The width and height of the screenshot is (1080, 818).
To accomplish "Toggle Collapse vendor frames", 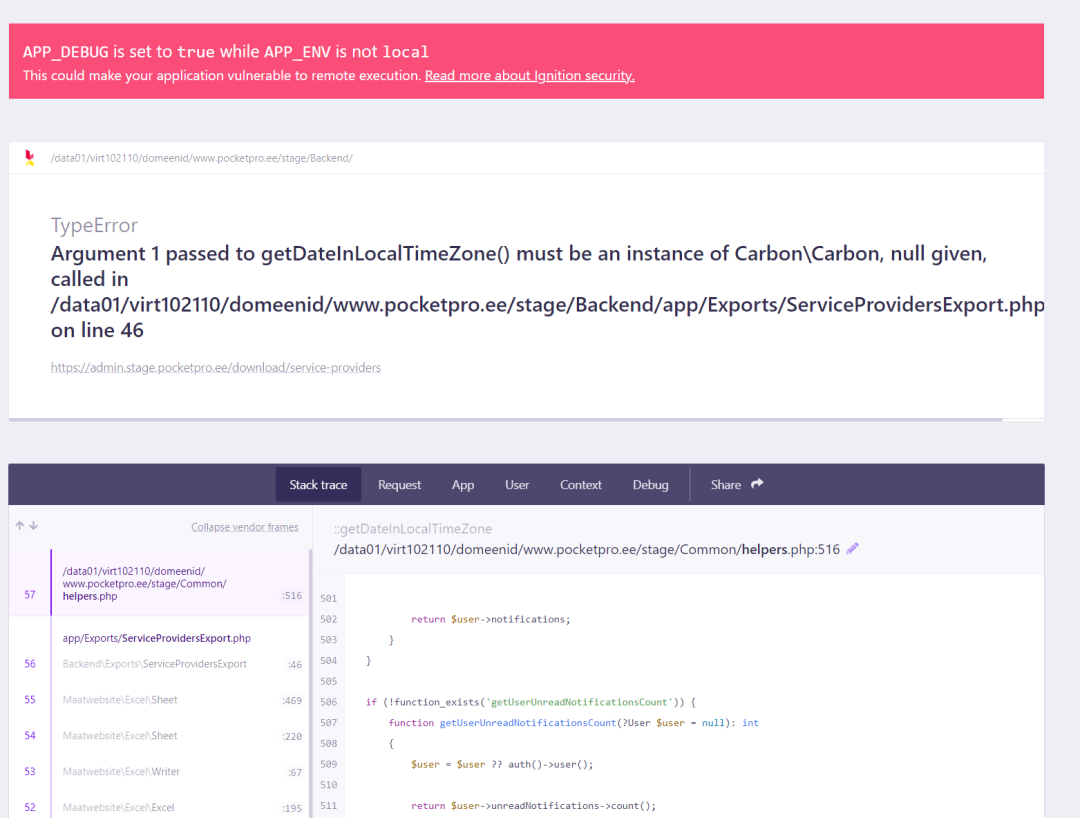I will tap(245, 527).
